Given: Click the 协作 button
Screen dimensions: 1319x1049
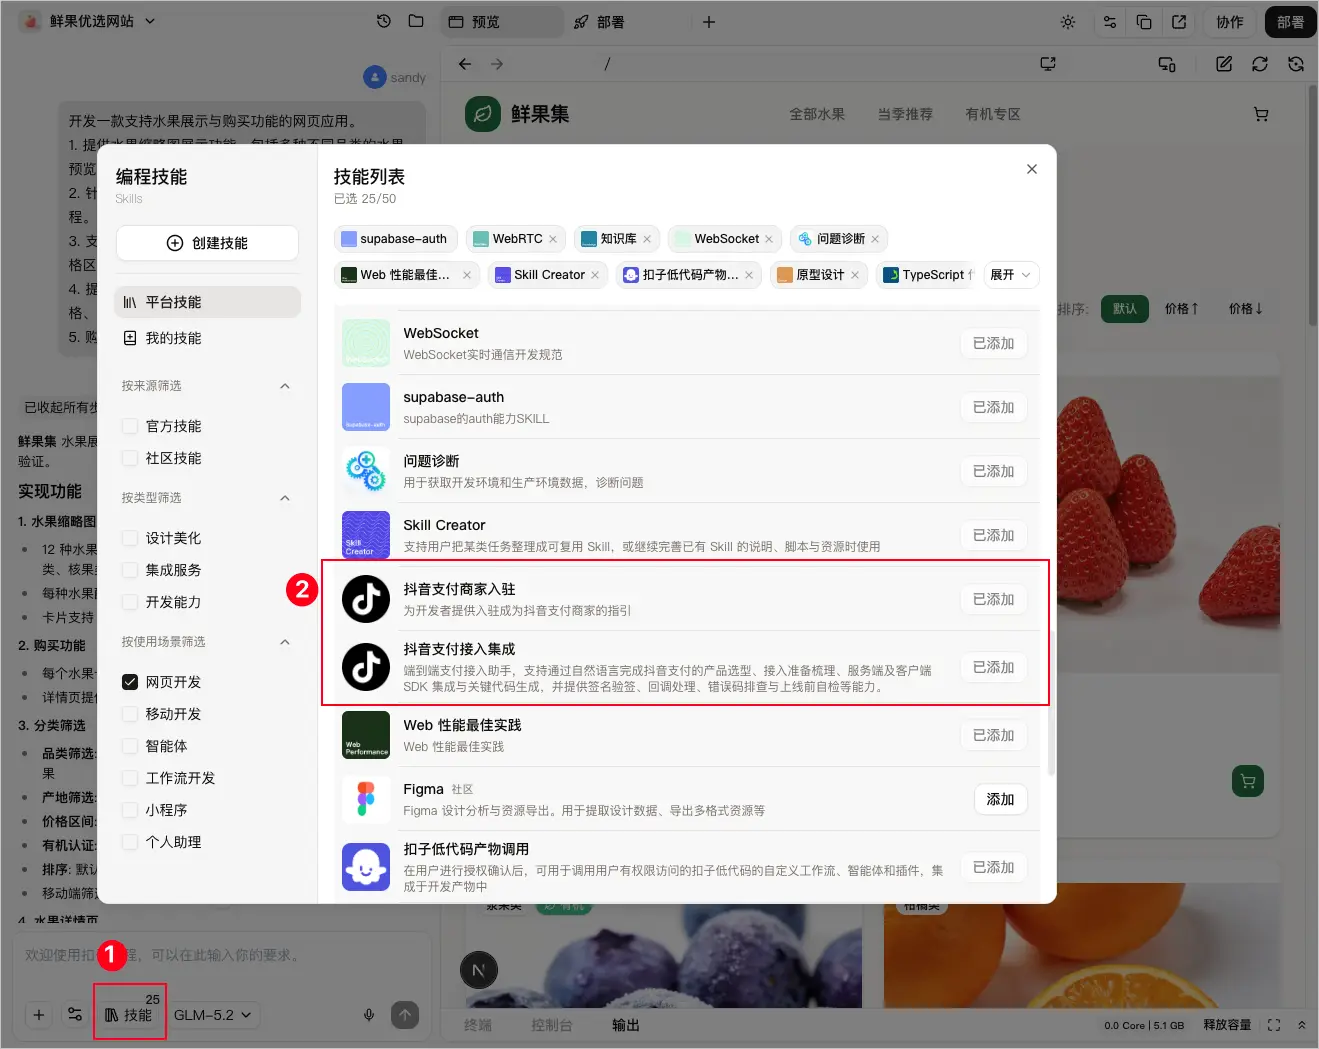Looking at the screenshot, I should click(1229, 22).
